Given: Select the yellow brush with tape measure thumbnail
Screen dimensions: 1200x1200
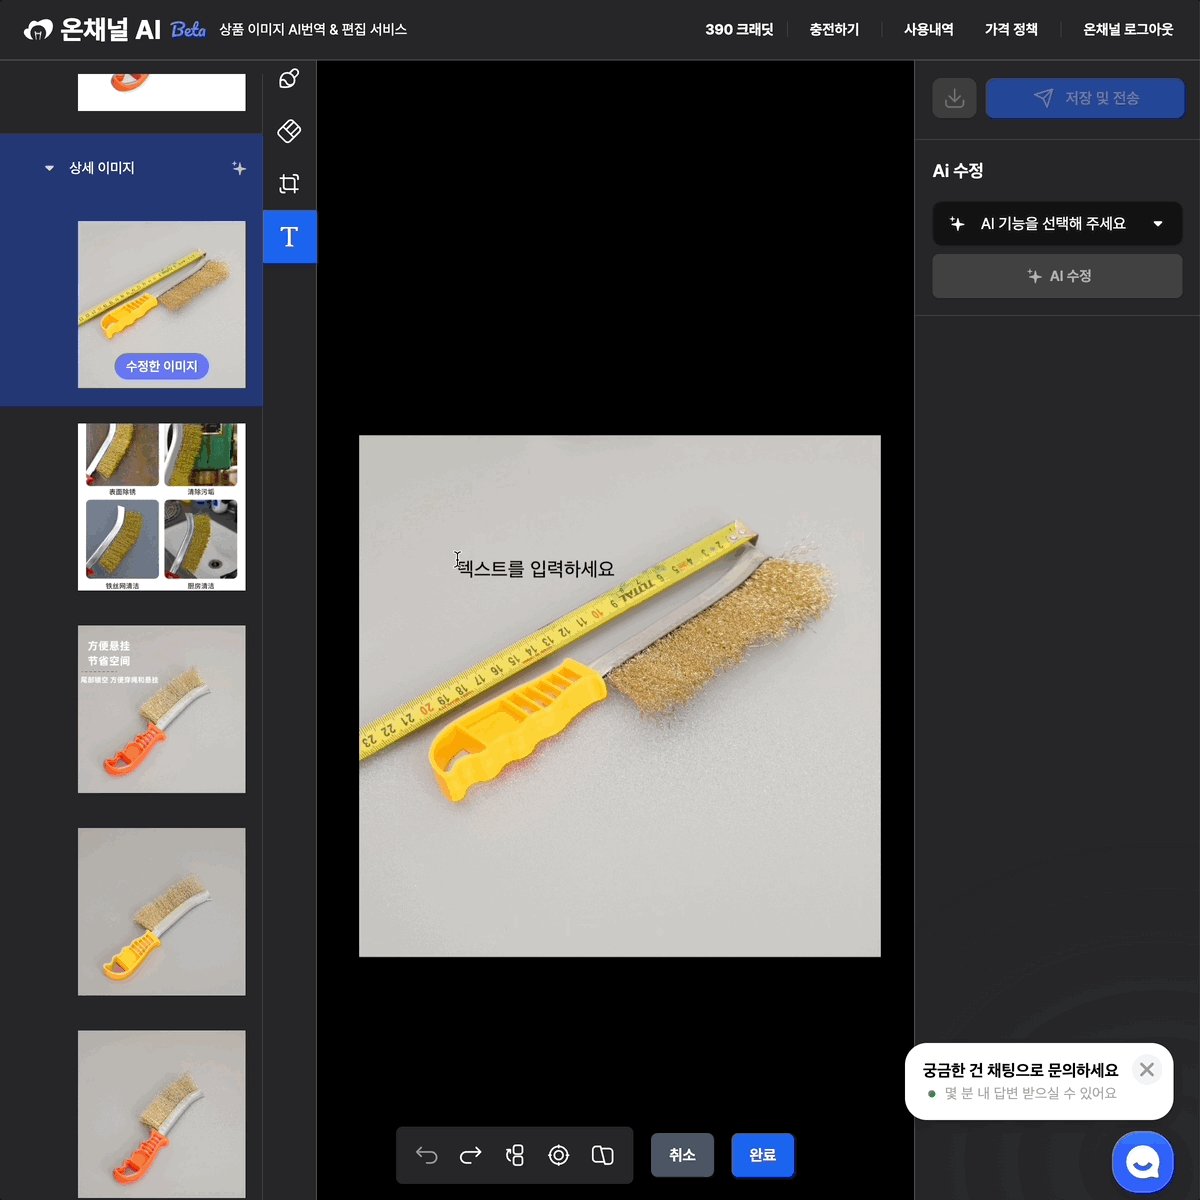Looking at the screenshot, I should 162,304.
